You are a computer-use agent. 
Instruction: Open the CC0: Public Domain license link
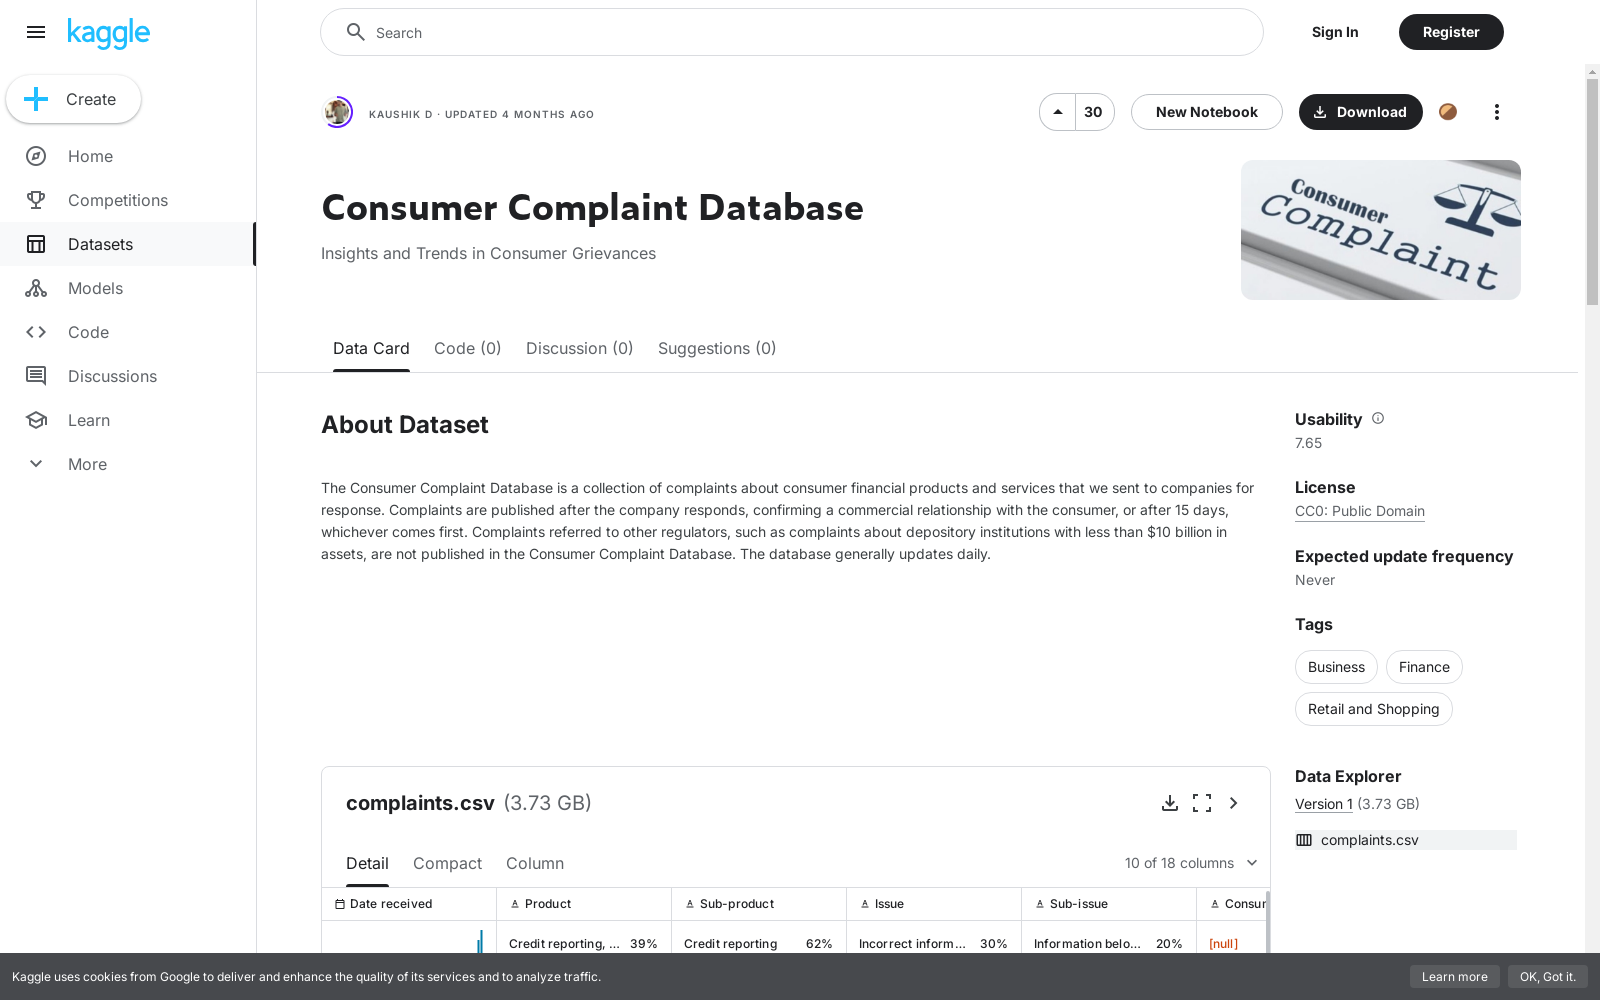pyautogui.click(x=1359, y=511)
